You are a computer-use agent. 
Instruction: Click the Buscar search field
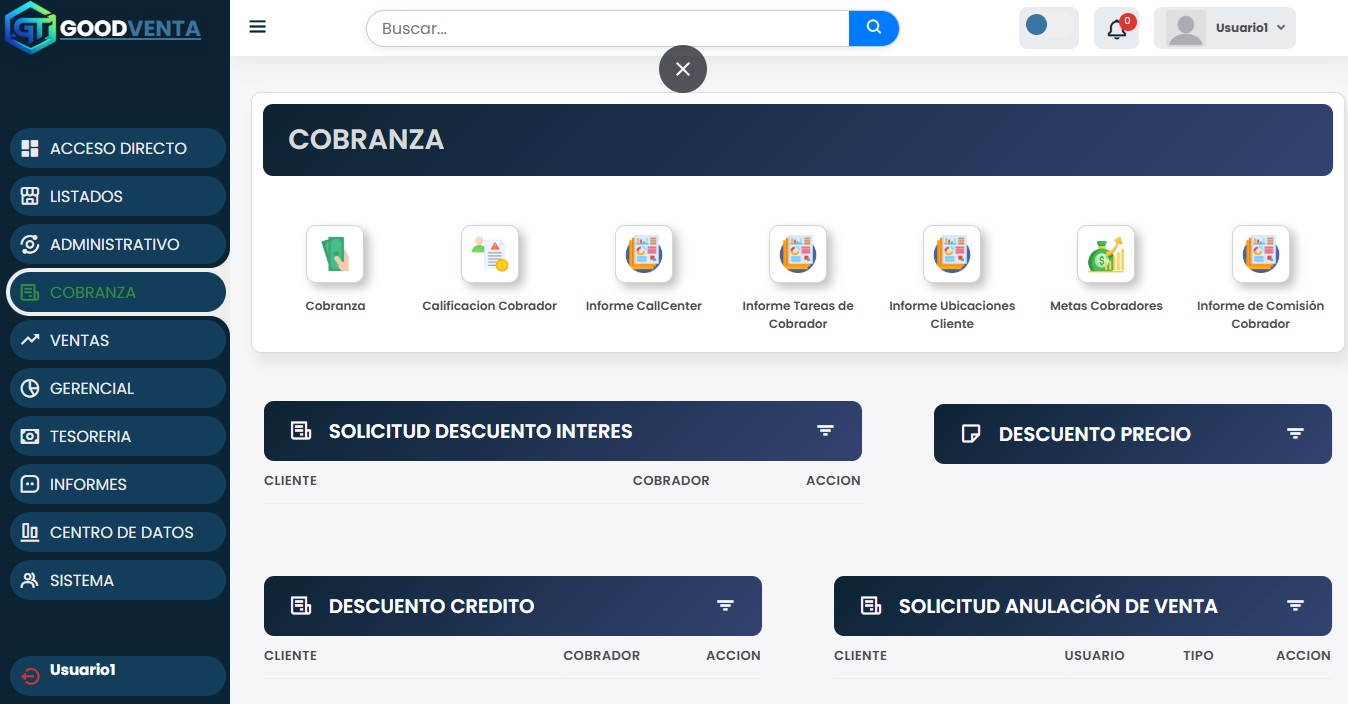608,28
